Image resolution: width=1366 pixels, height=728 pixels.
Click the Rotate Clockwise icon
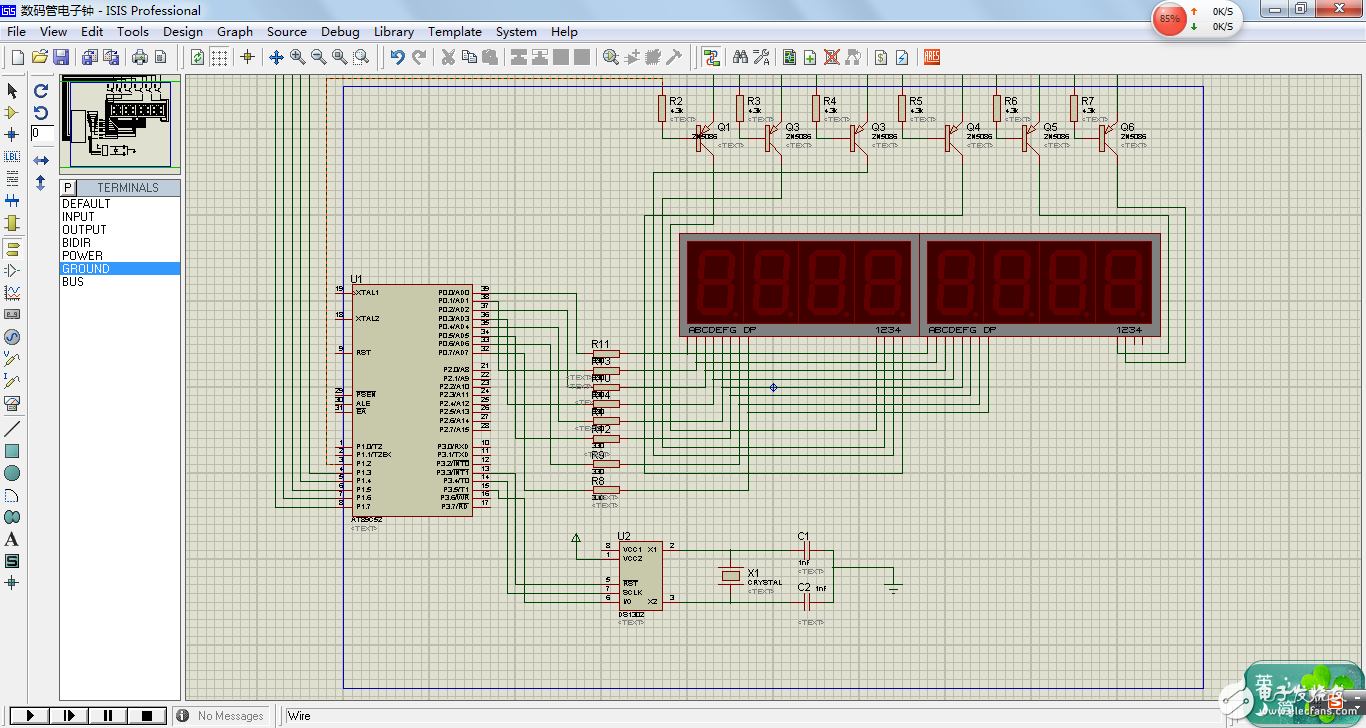tap(41, 91)
